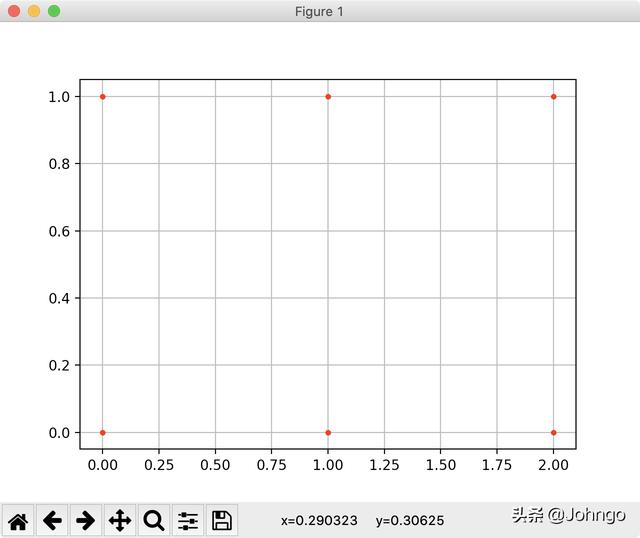Click the y-axis tick label 0.6

click(59, 231)
